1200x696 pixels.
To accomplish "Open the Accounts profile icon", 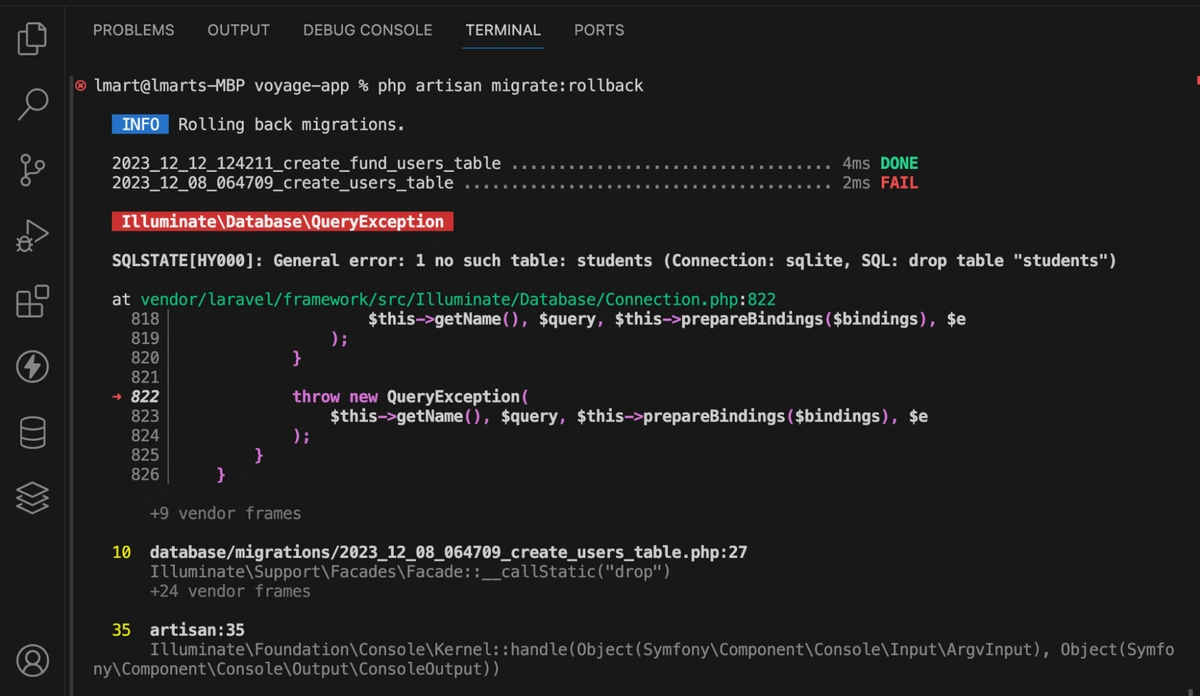I will point(33,660).
